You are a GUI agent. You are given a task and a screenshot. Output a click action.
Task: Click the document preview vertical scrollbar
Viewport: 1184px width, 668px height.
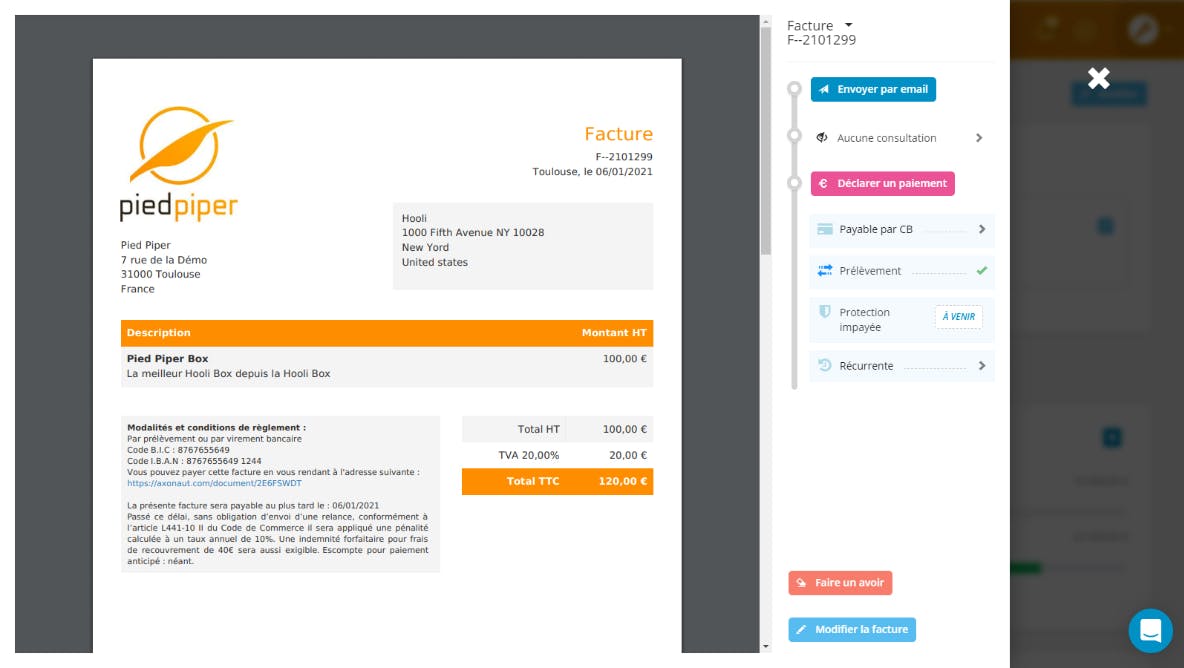[765, 140]
